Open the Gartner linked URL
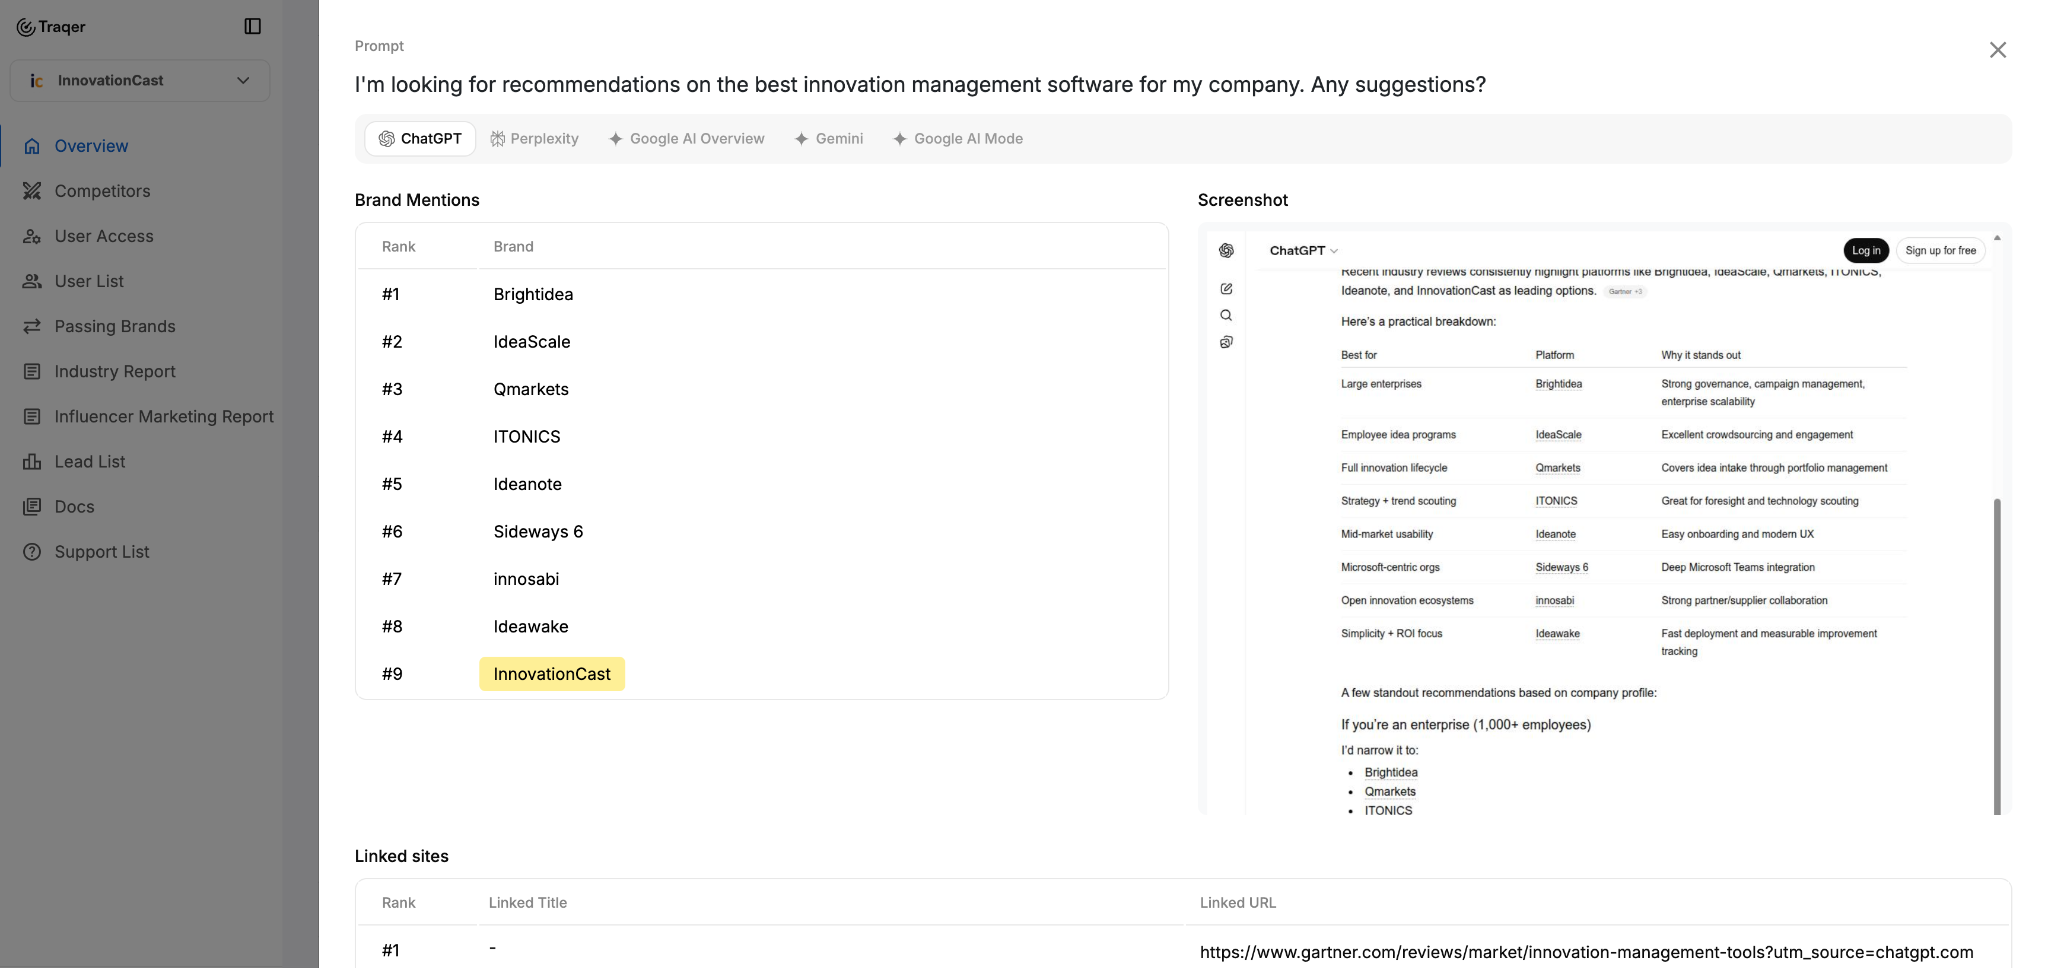The image size is (2048, 968). coord(1586,952)
